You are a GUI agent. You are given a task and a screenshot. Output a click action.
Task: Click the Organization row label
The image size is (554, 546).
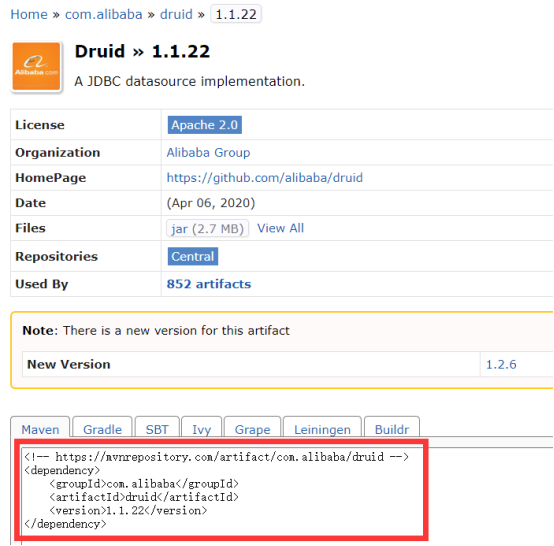tap(58, 153)
